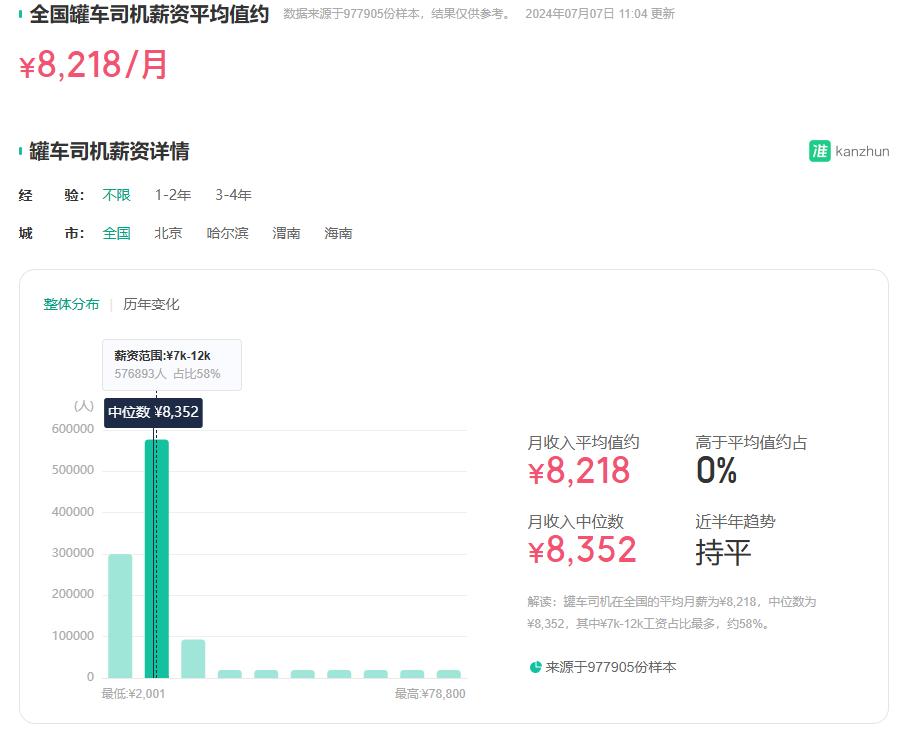This screenshot has height=734, width=904.
Task: Choose 渭南 as the city
Action: point(286,233)
